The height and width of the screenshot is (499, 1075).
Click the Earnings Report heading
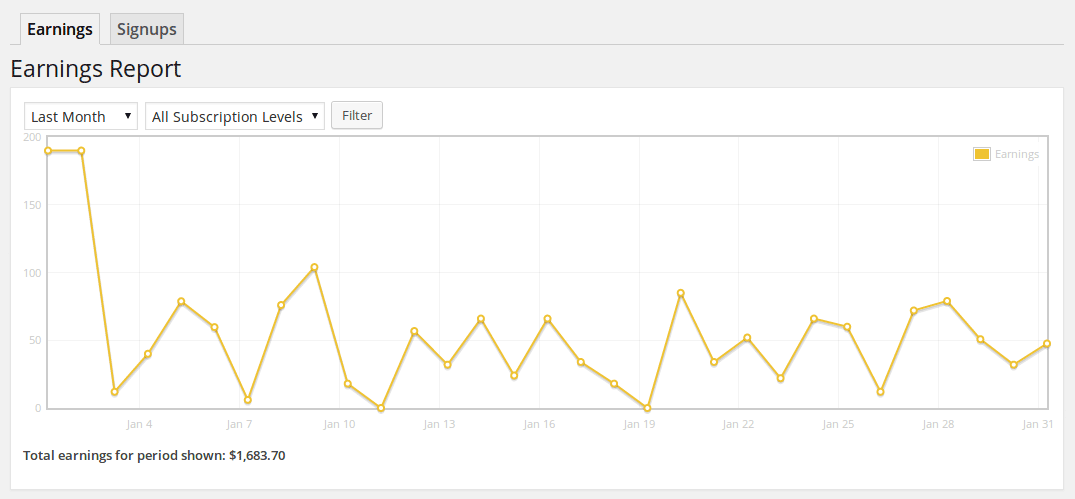point(96,69)
